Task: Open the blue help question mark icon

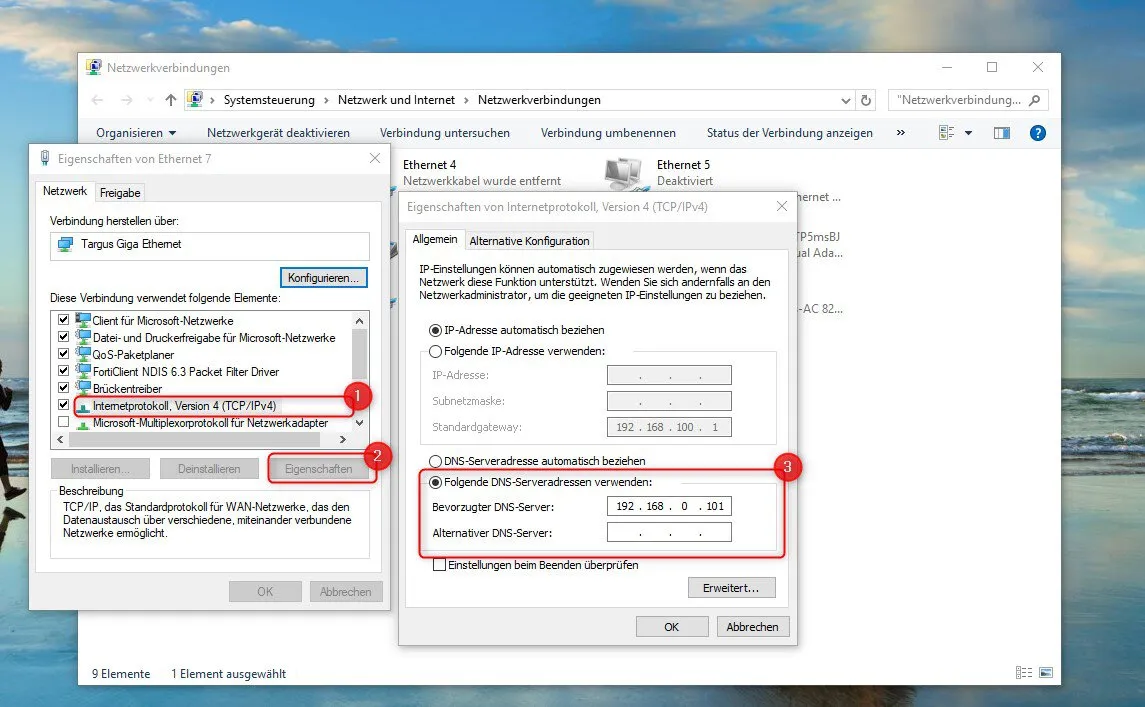Action: coord(1038,133)
